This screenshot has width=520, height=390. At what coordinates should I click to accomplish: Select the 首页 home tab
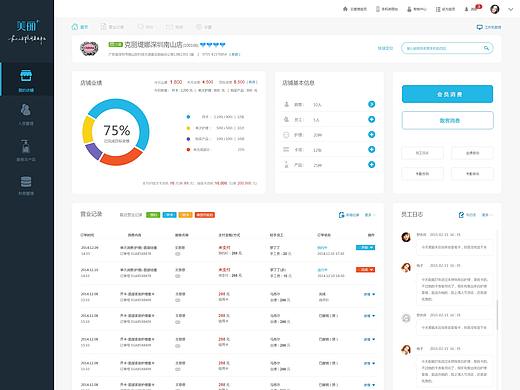(80, 27)
